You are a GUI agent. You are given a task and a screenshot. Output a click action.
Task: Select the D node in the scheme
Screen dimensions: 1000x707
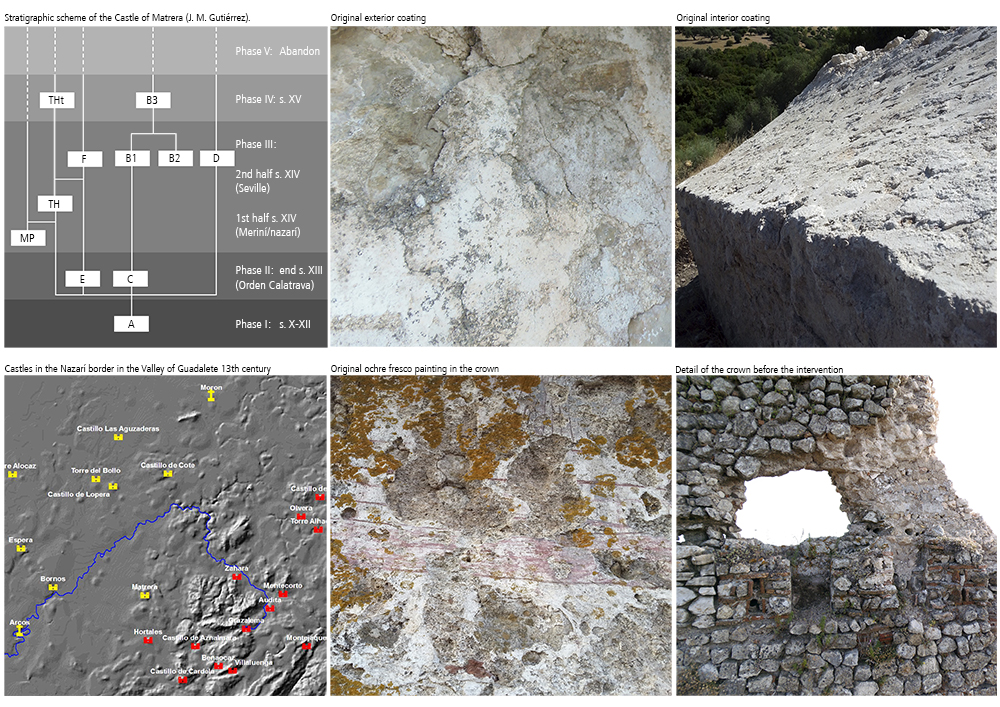(x=217, y=158)
